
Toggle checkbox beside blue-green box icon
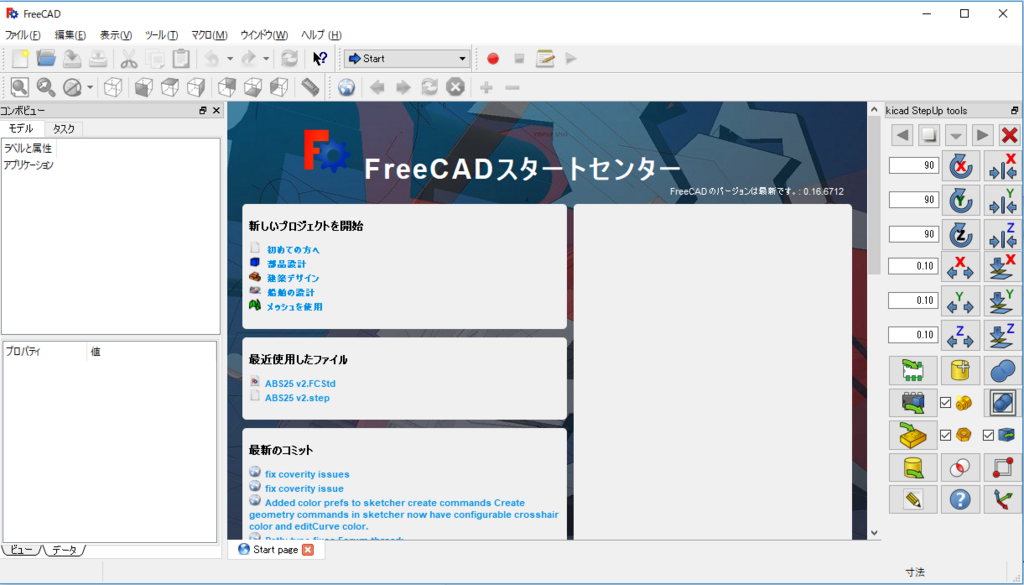click(x=988, y=435)
